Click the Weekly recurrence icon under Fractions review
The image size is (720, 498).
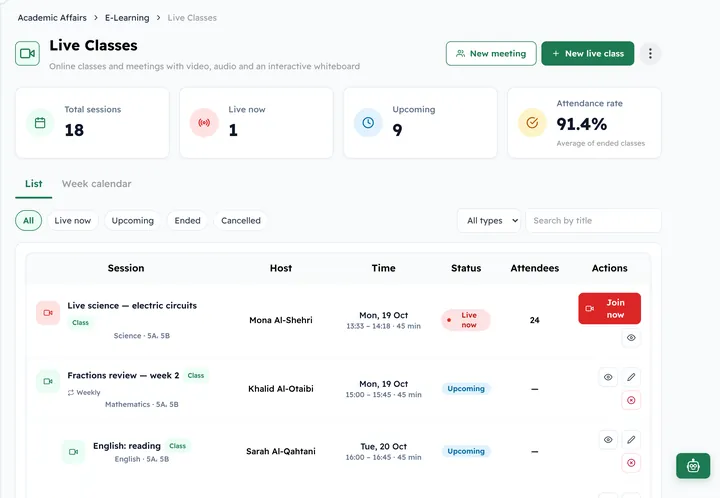pyautogui.click(x=71, y=392)
